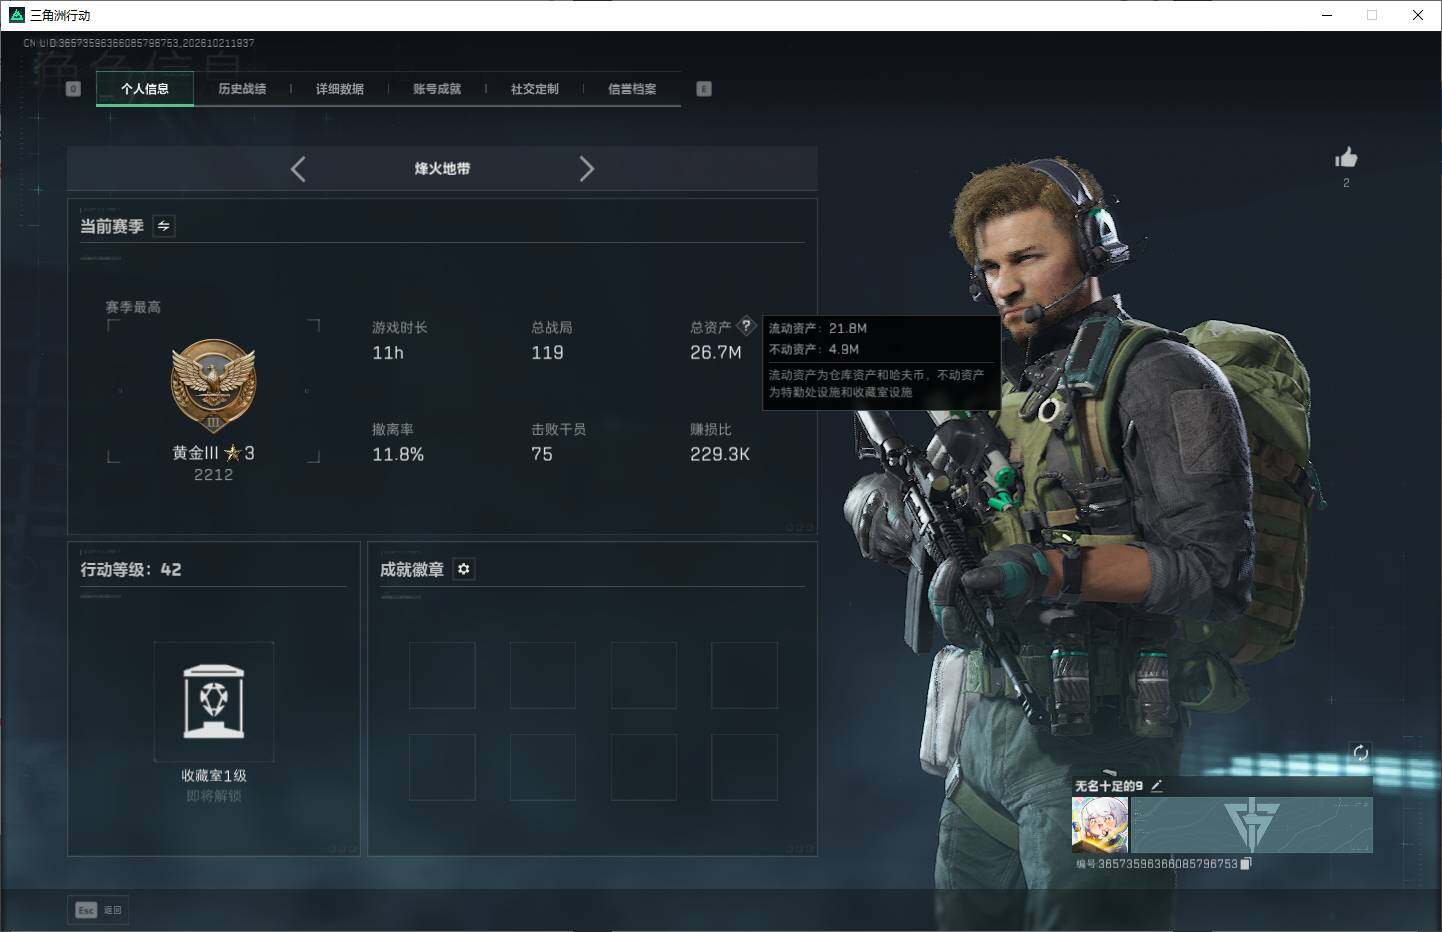Click the 黄金III rank badge emblem
Screen dimensions: 1442x932
coord(213,387)
